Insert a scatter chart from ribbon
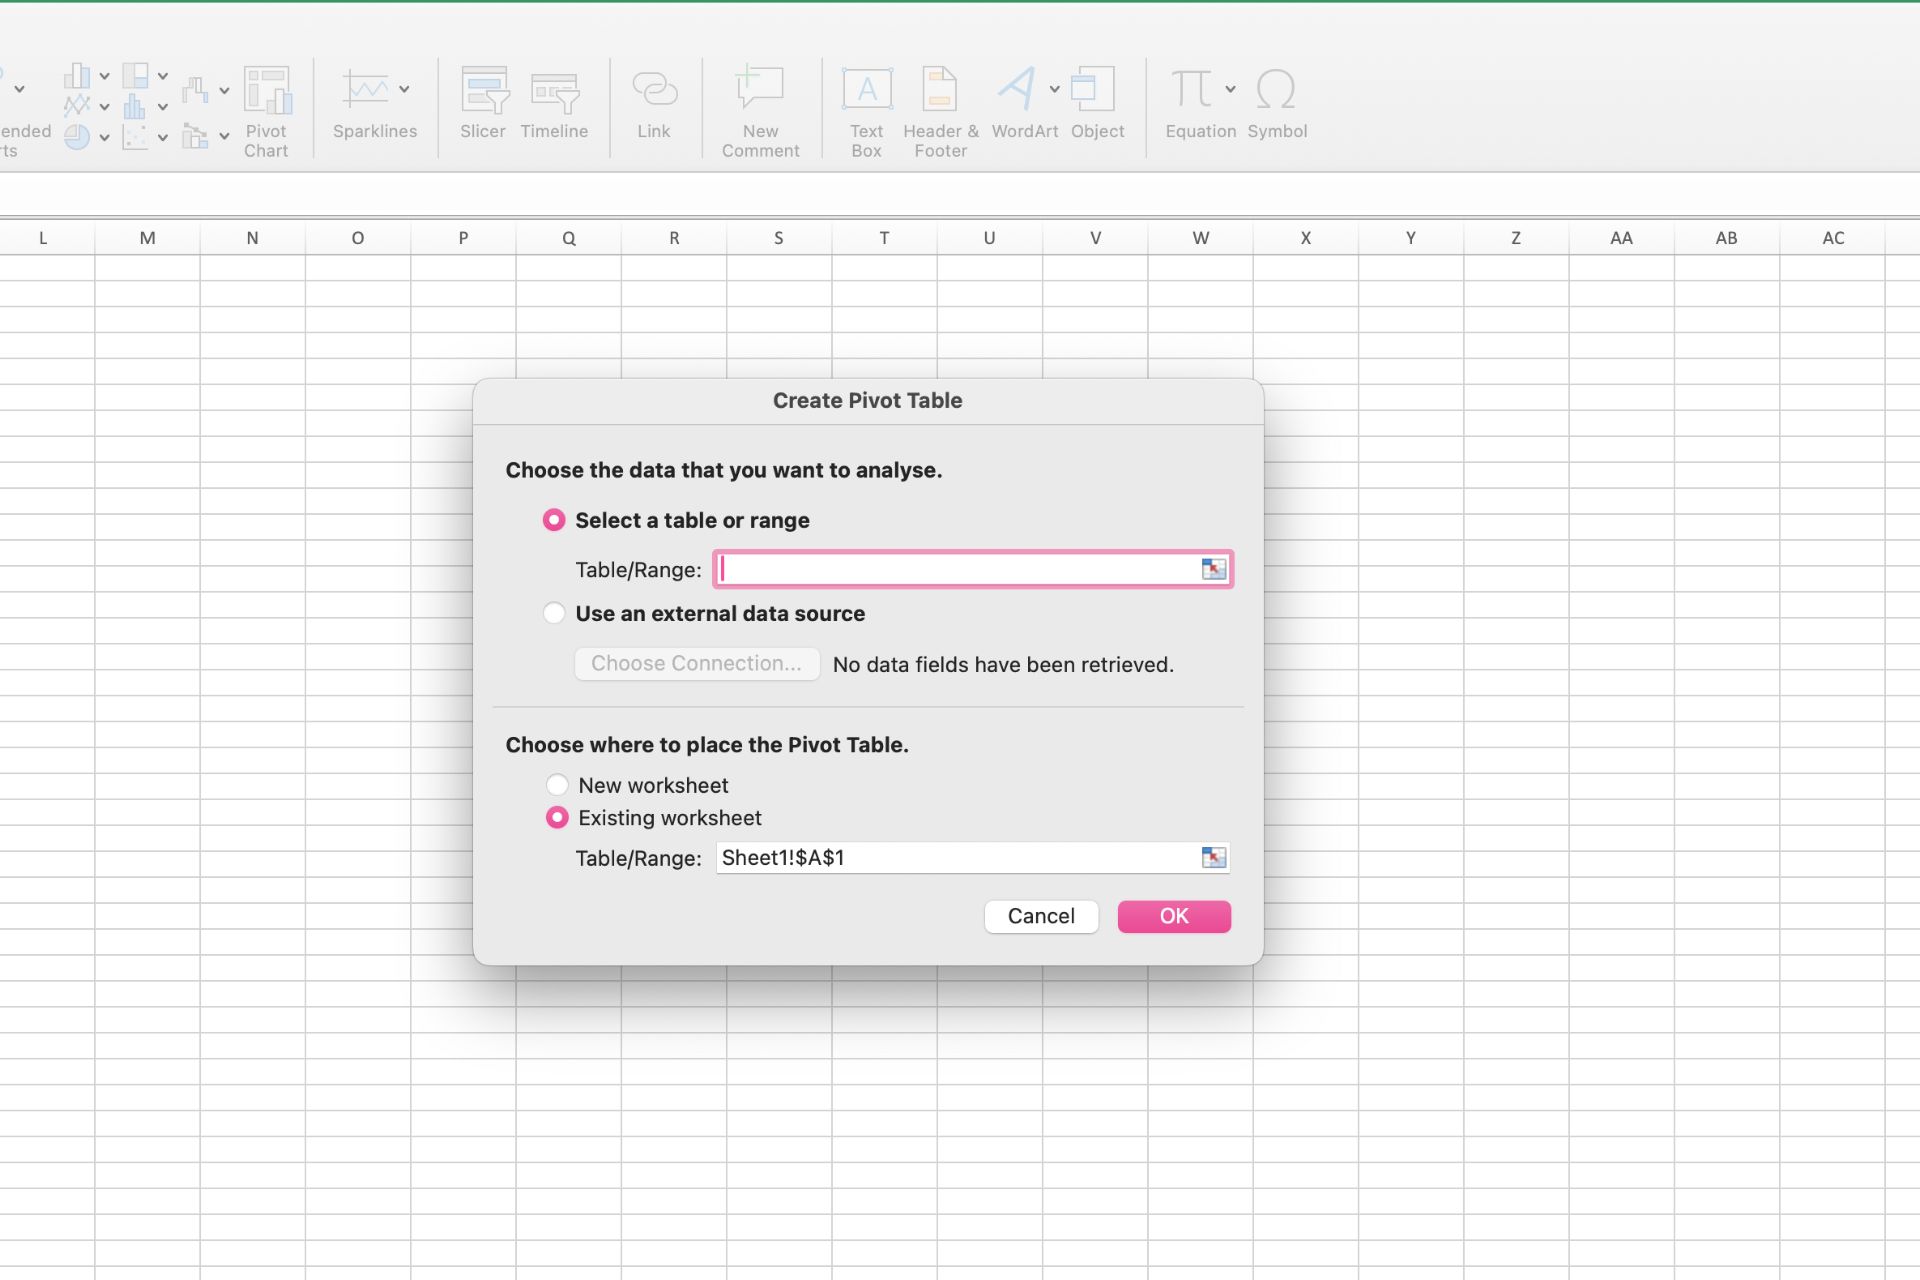The height and width of the screenshot is (1280, 1920). pos(135,137)
